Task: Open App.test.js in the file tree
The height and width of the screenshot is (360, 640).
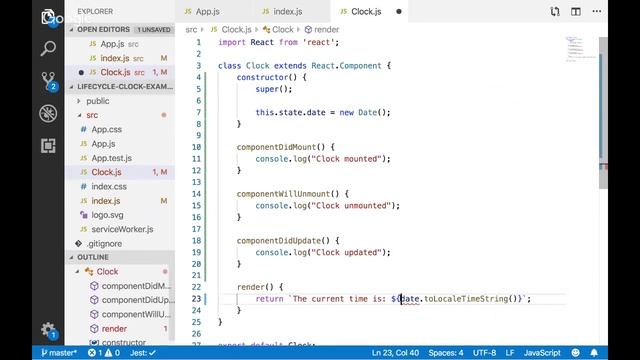Action: [x=111, y=158]
